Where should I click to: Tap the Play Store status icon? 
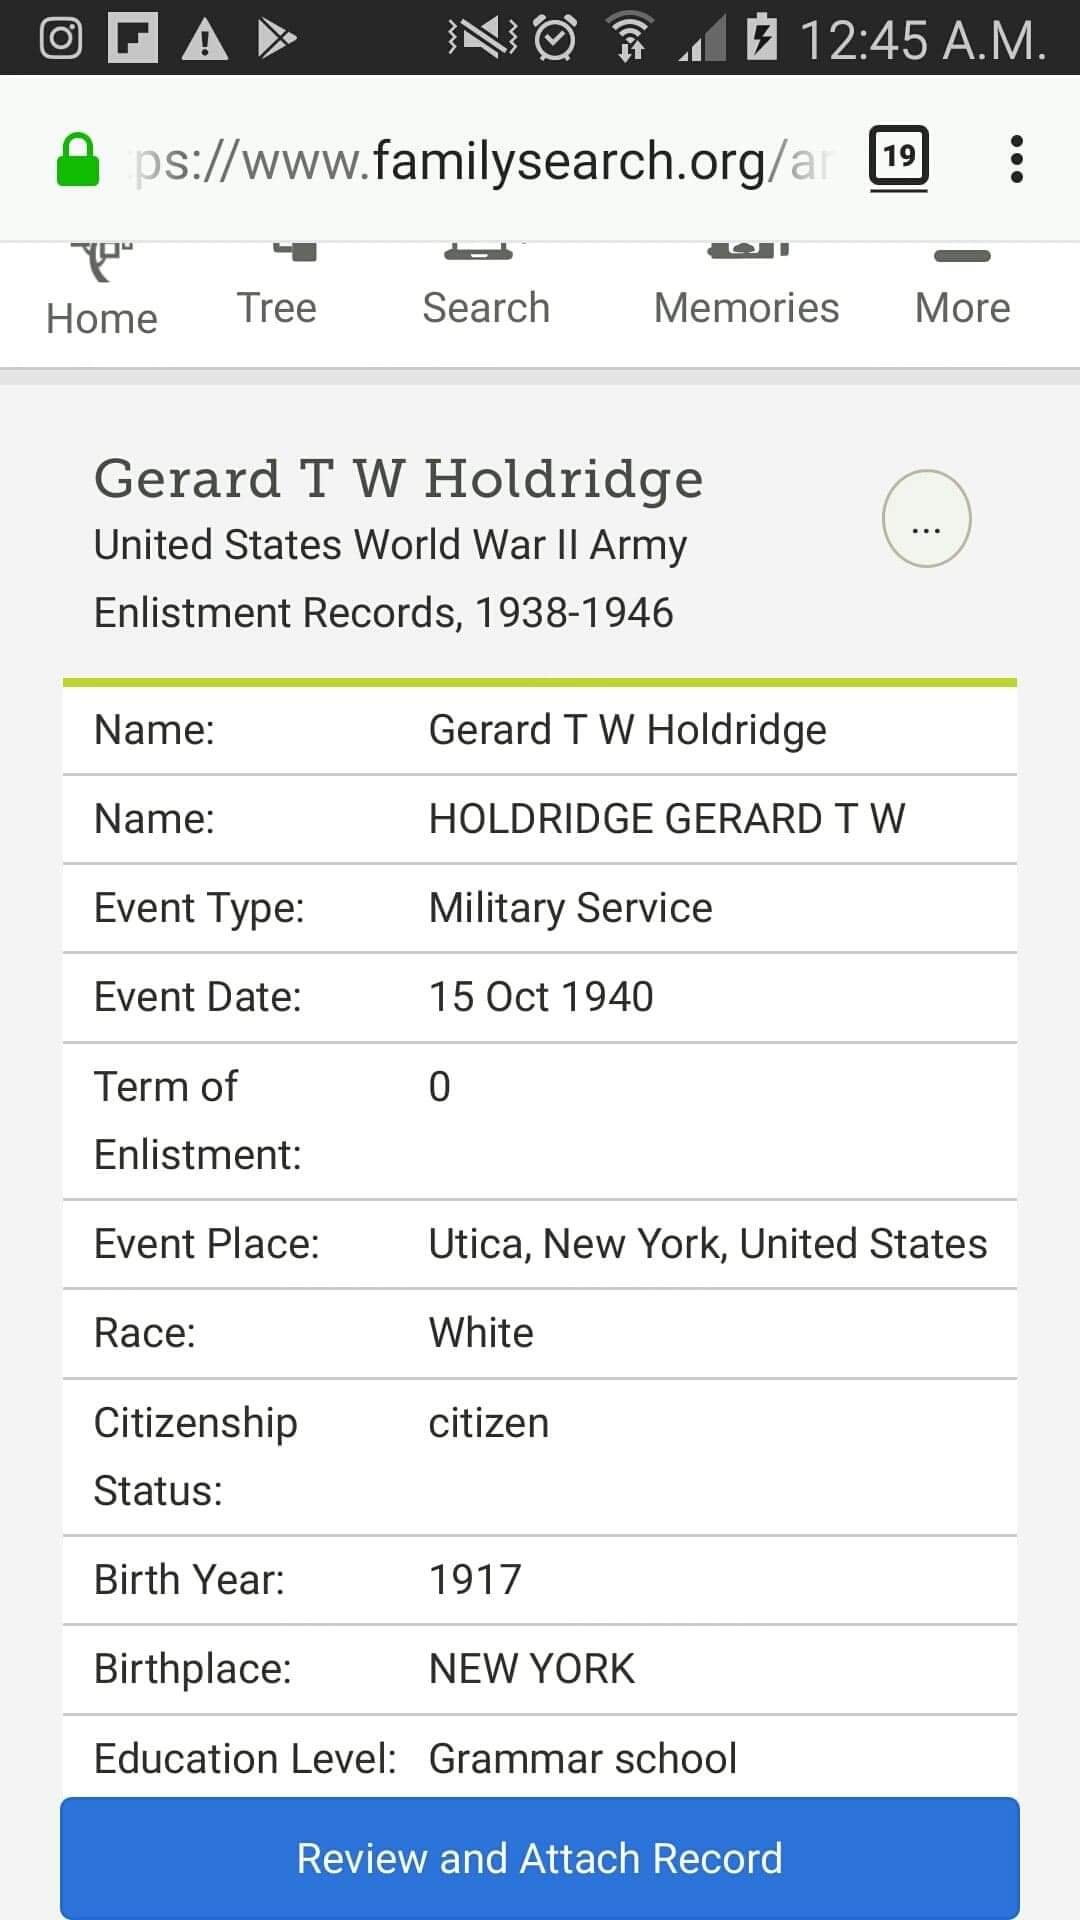[276, 39]
